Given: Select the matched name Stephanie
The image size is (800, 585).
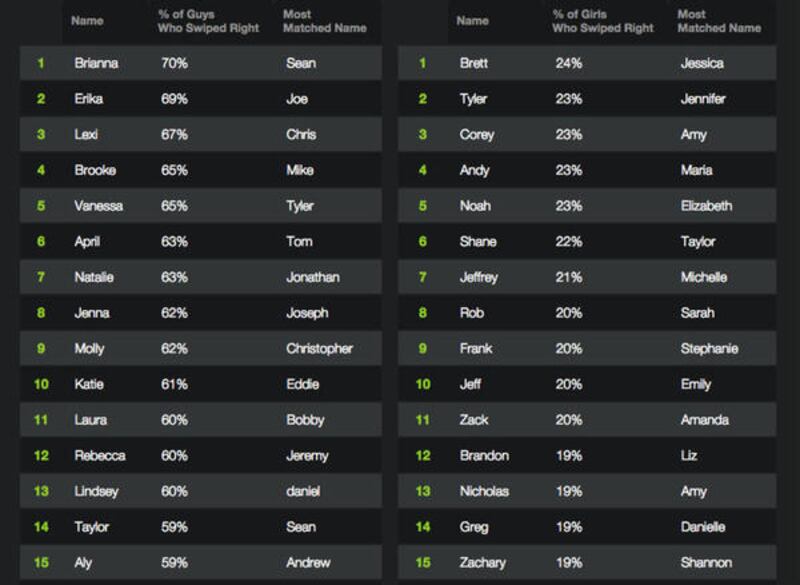Looking at the screenshot, I should 708,349.
